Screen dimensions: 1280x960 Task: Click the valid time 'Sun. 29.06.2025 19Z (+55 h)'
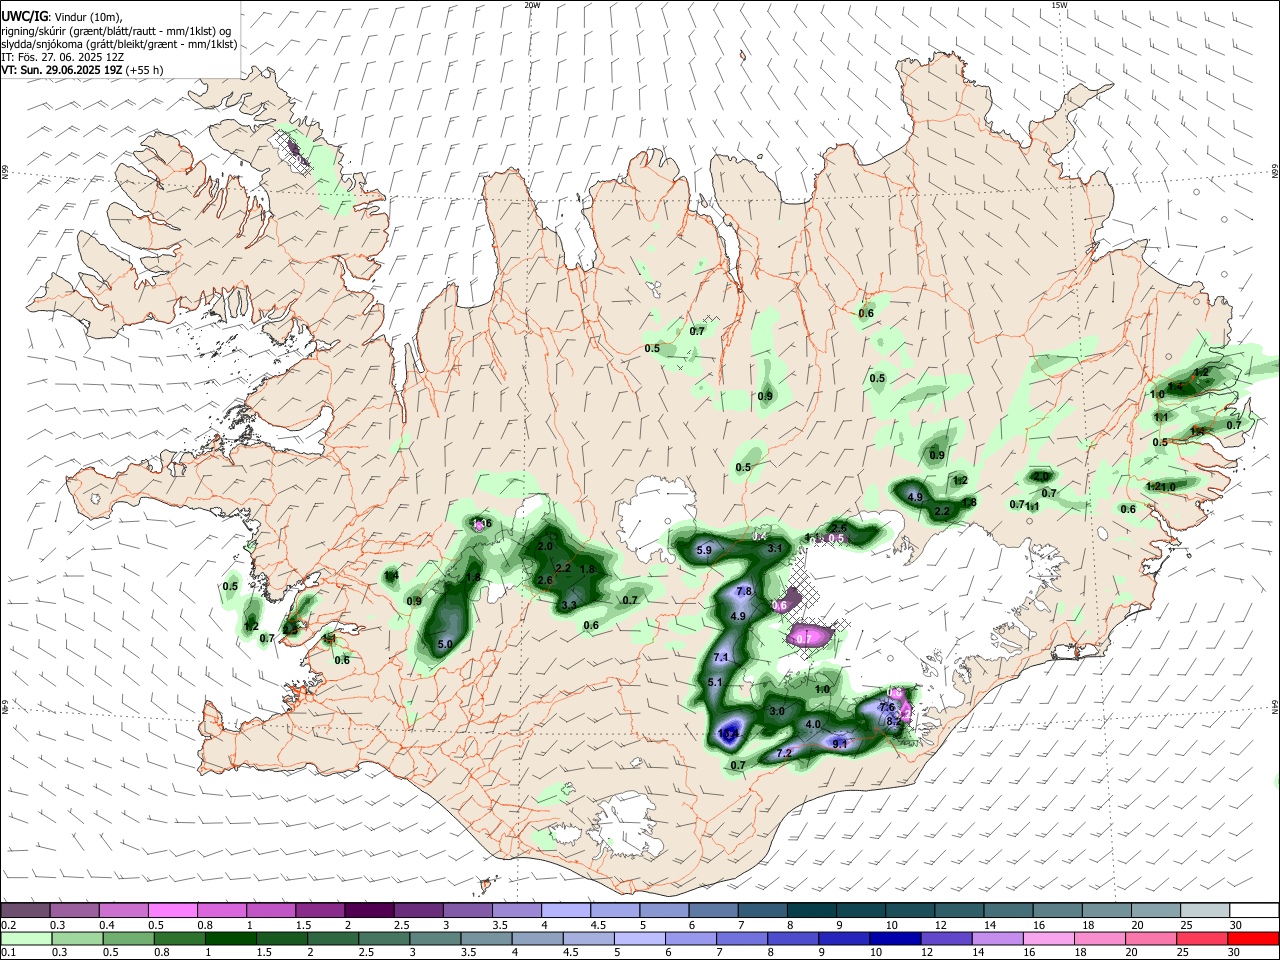pos(91,70)
